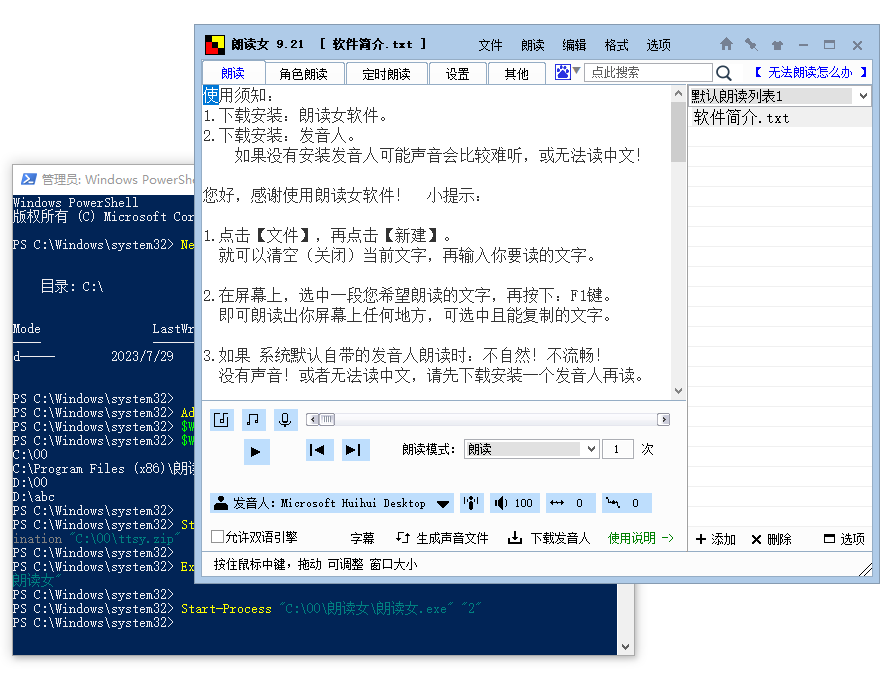The height and width of the screenshot is (694, 892).
Task: Click the music note background-music icon
Action: point(253,420)
